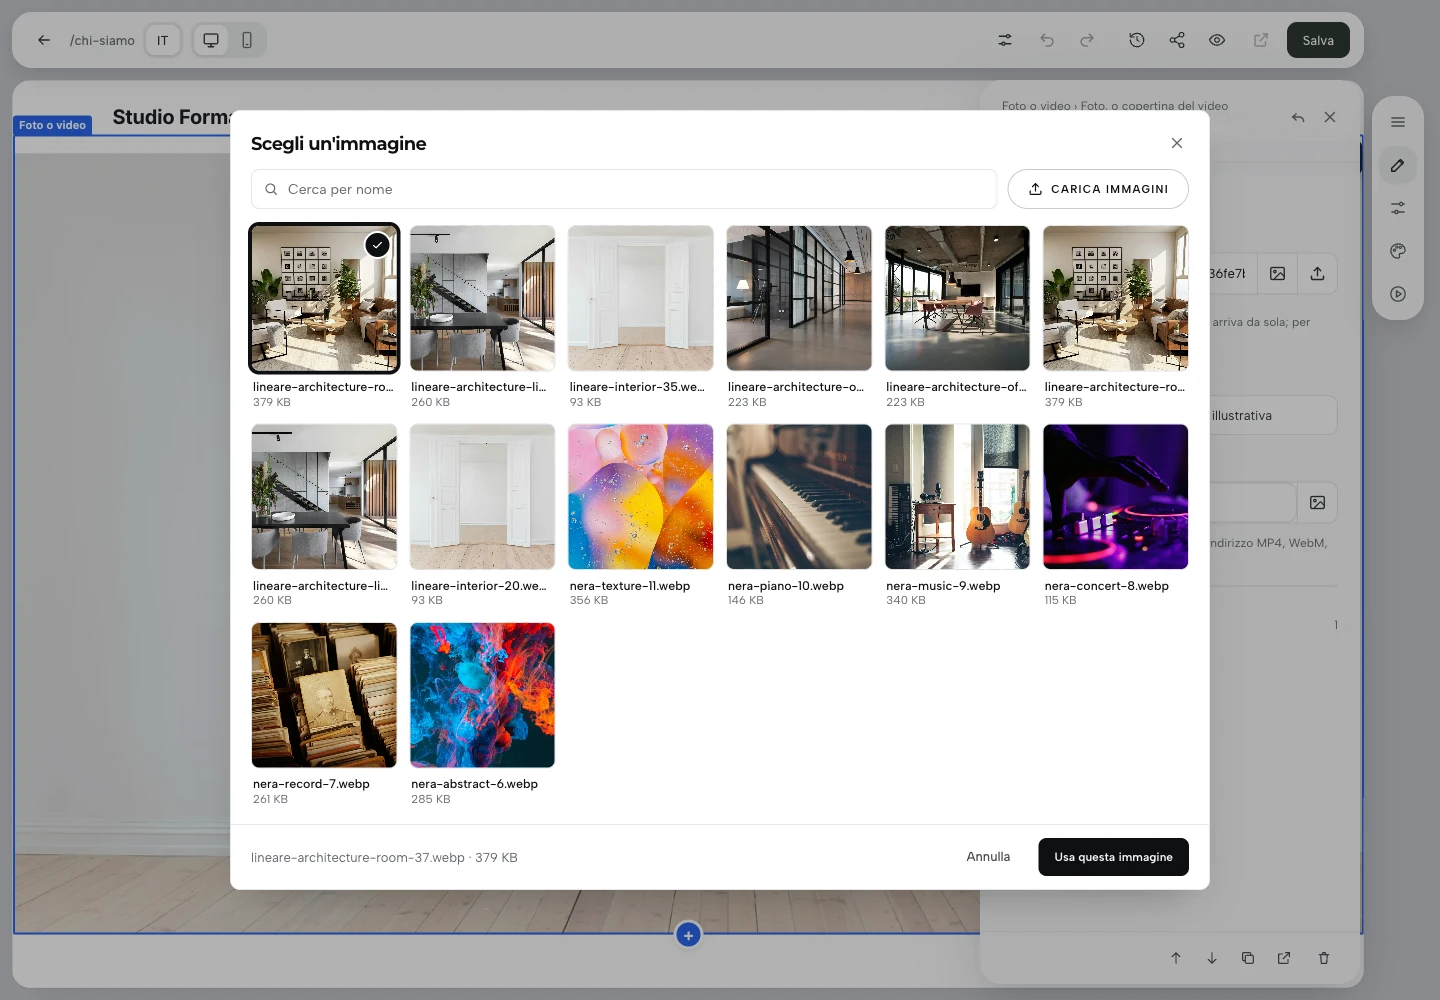Select the lineare-interior-20 thumbnail
The width and height of the screenshot is (1440, 1000).
click(x=482, y=497)
